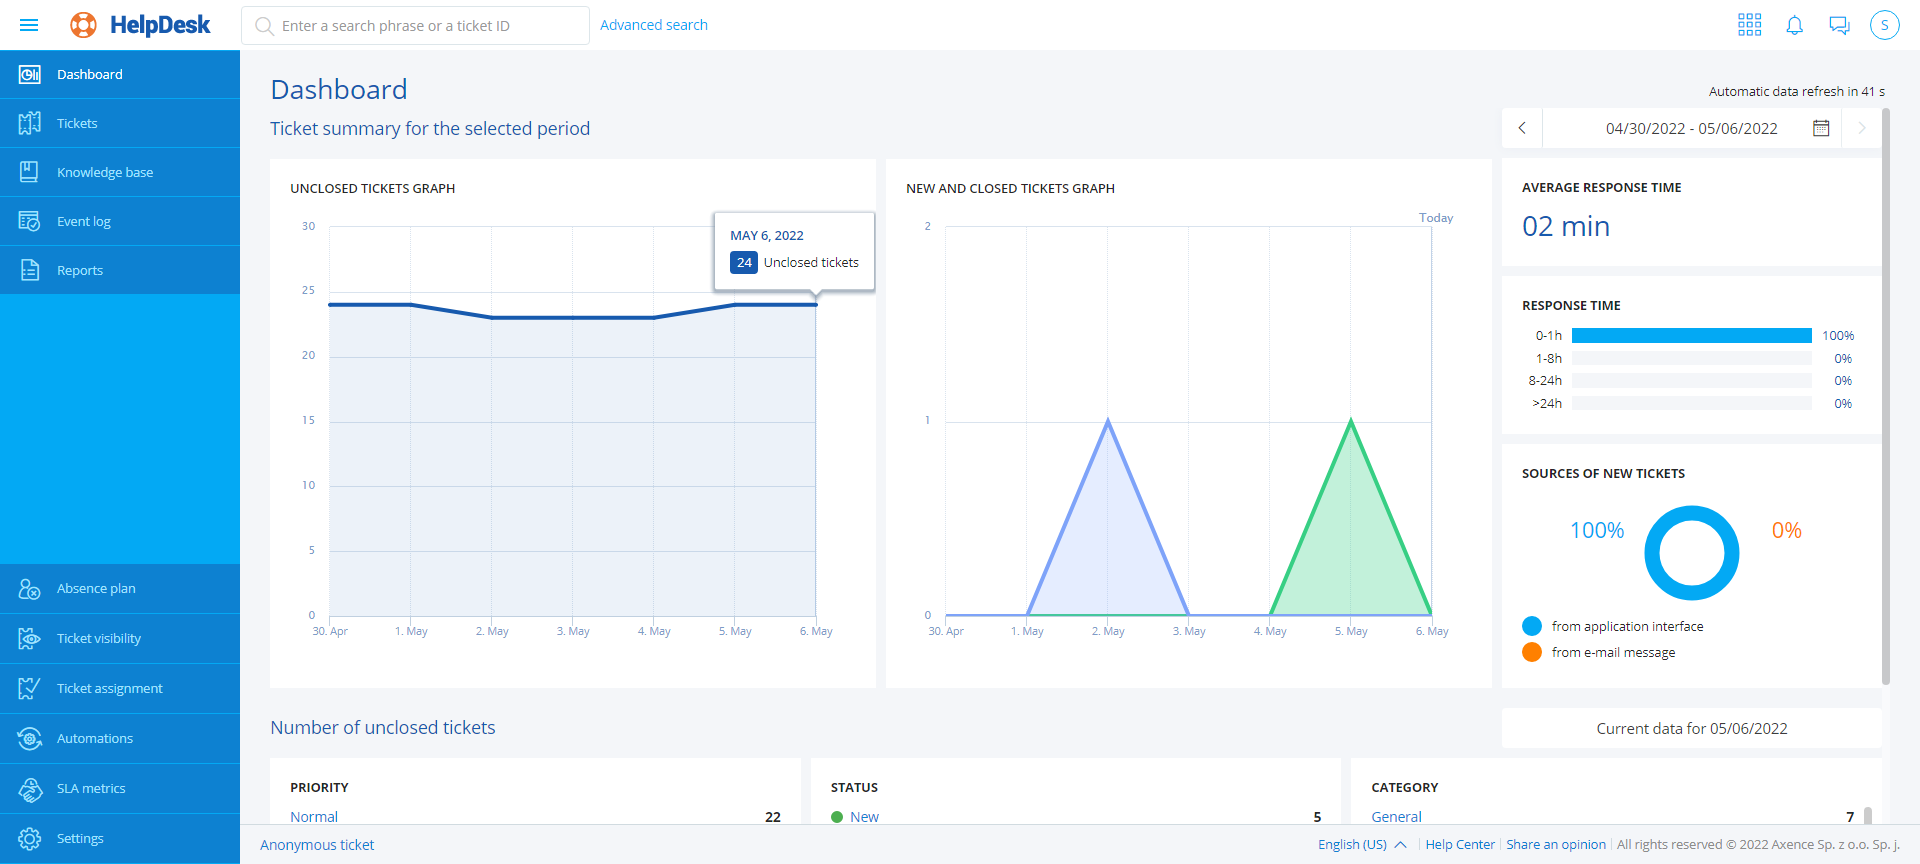Open Tickets in the sidebar
Screen dimensions: 1920x864
77,123
